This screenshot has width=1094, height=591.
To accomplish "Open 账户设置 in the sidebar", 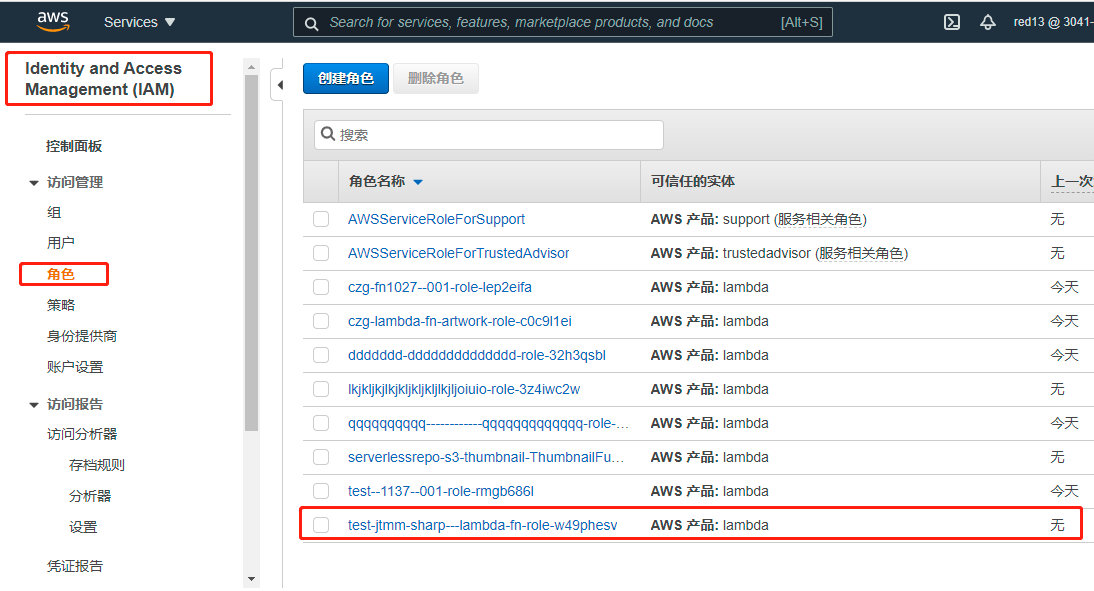I will click(x=75, y=367).
